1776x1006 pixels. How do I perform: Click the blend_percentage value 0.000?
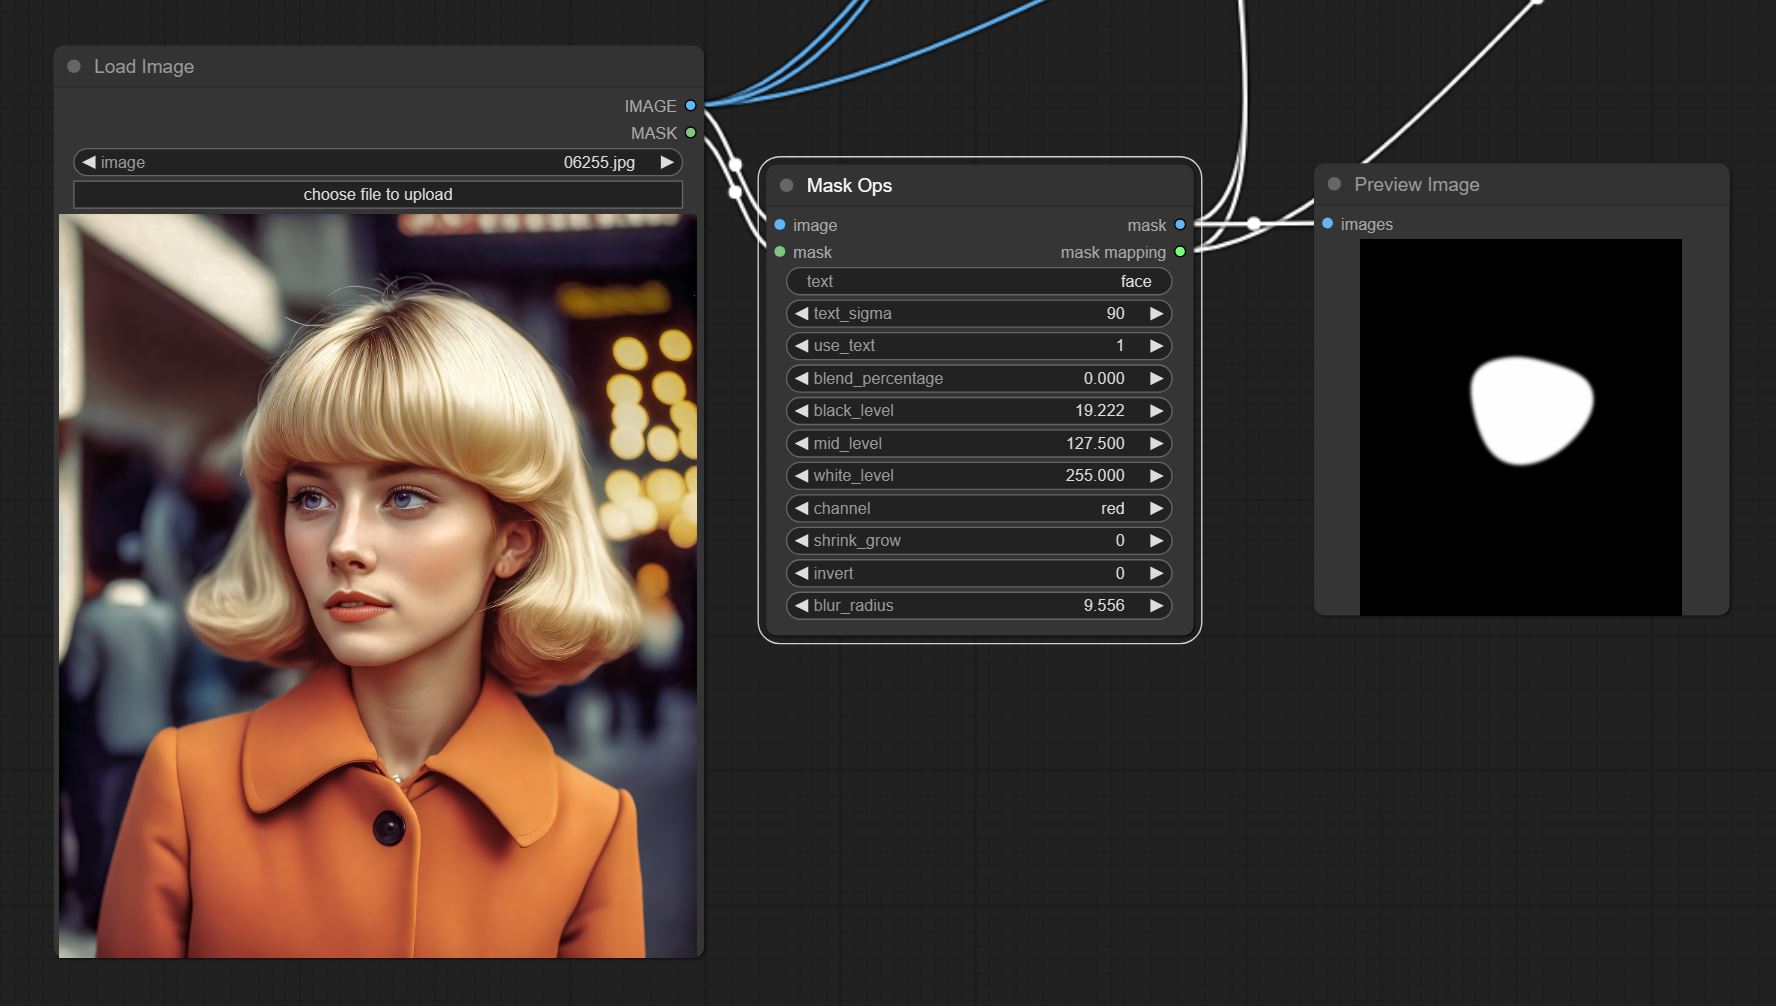click(x=1104, y=378)
